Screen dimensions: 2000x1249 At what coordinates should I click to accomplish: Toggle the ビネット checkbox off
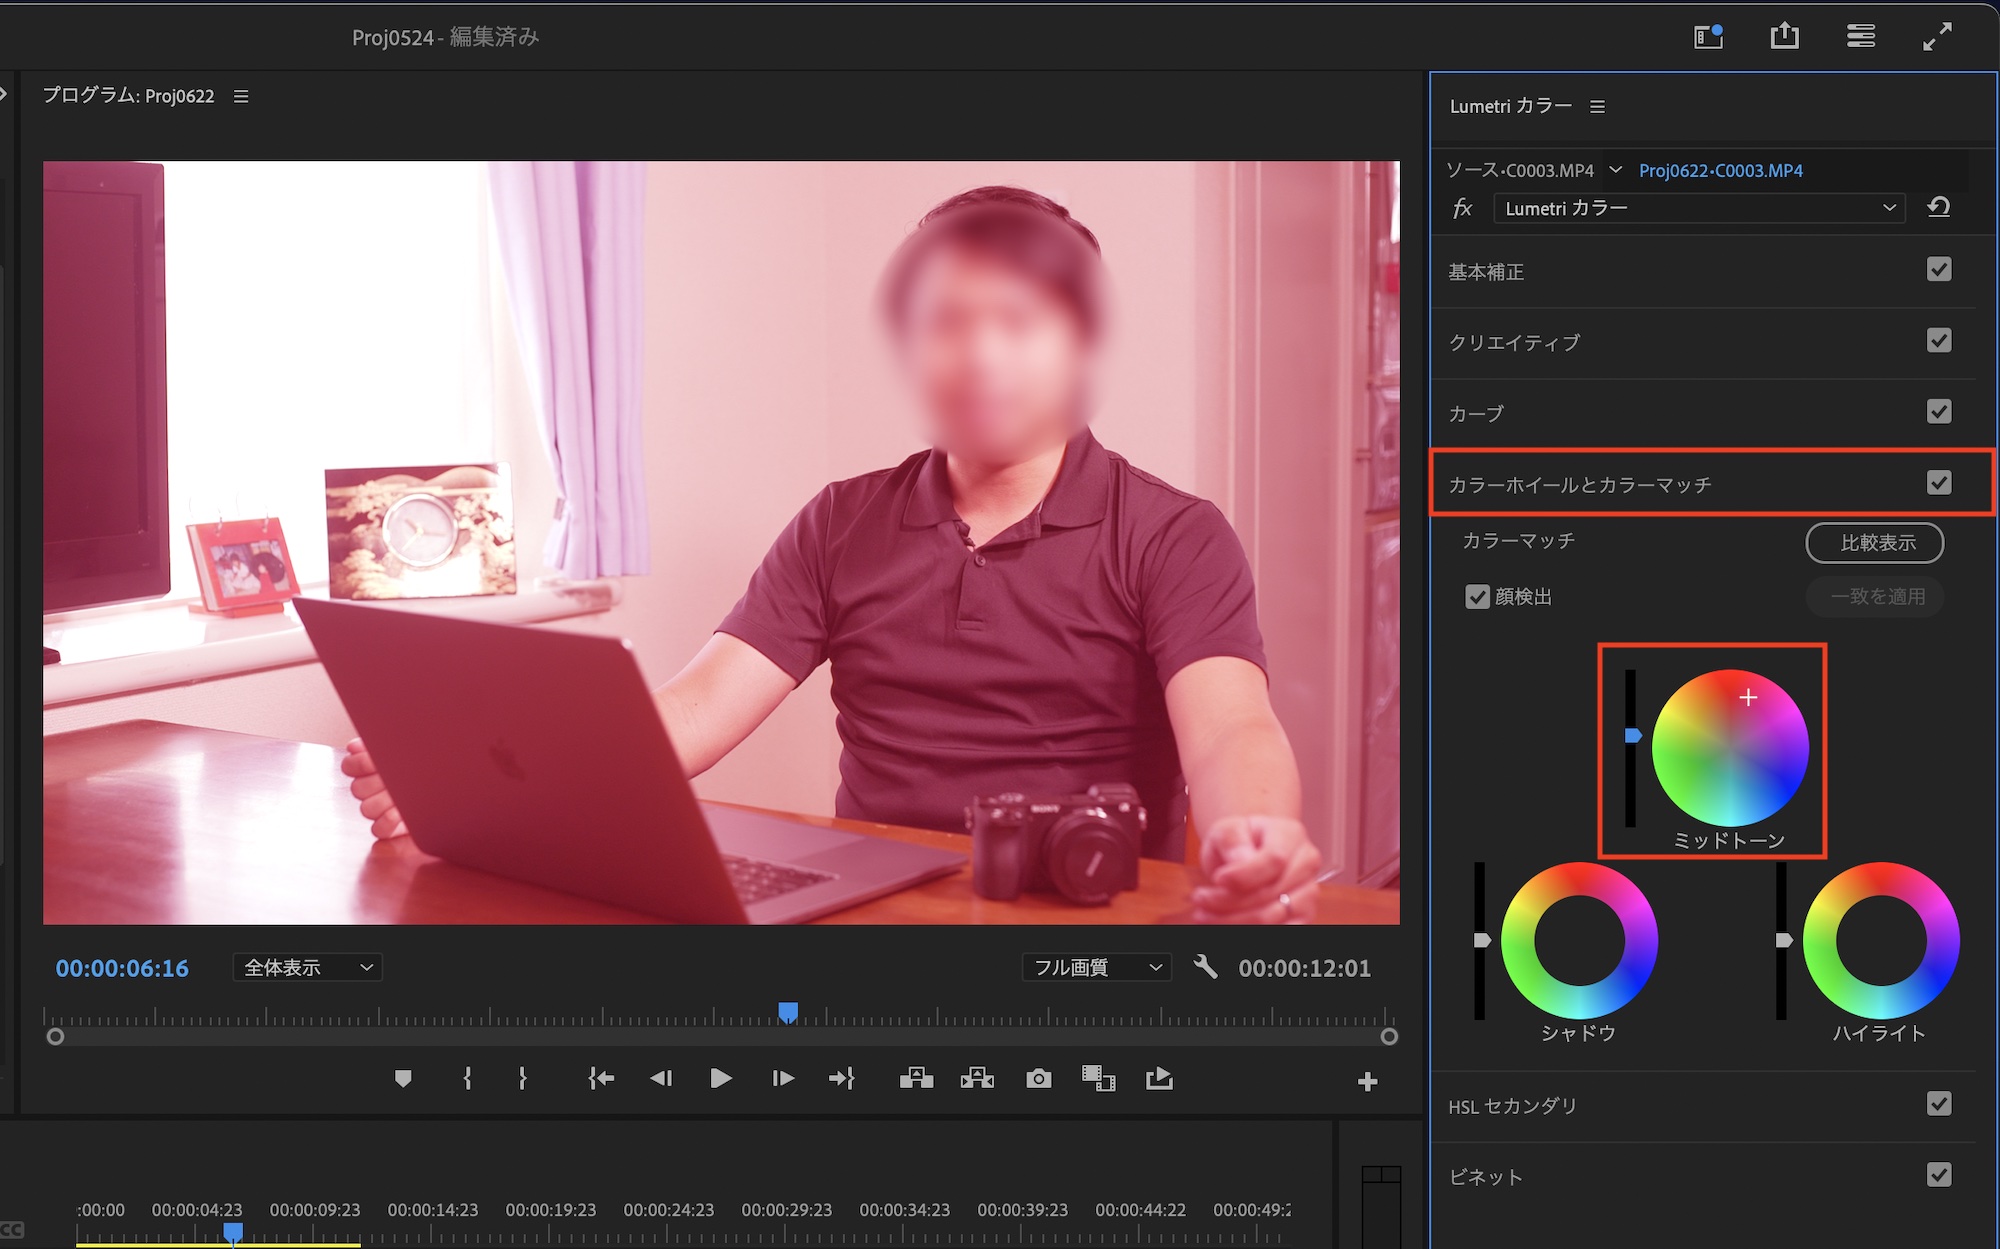point(1938,1175)
